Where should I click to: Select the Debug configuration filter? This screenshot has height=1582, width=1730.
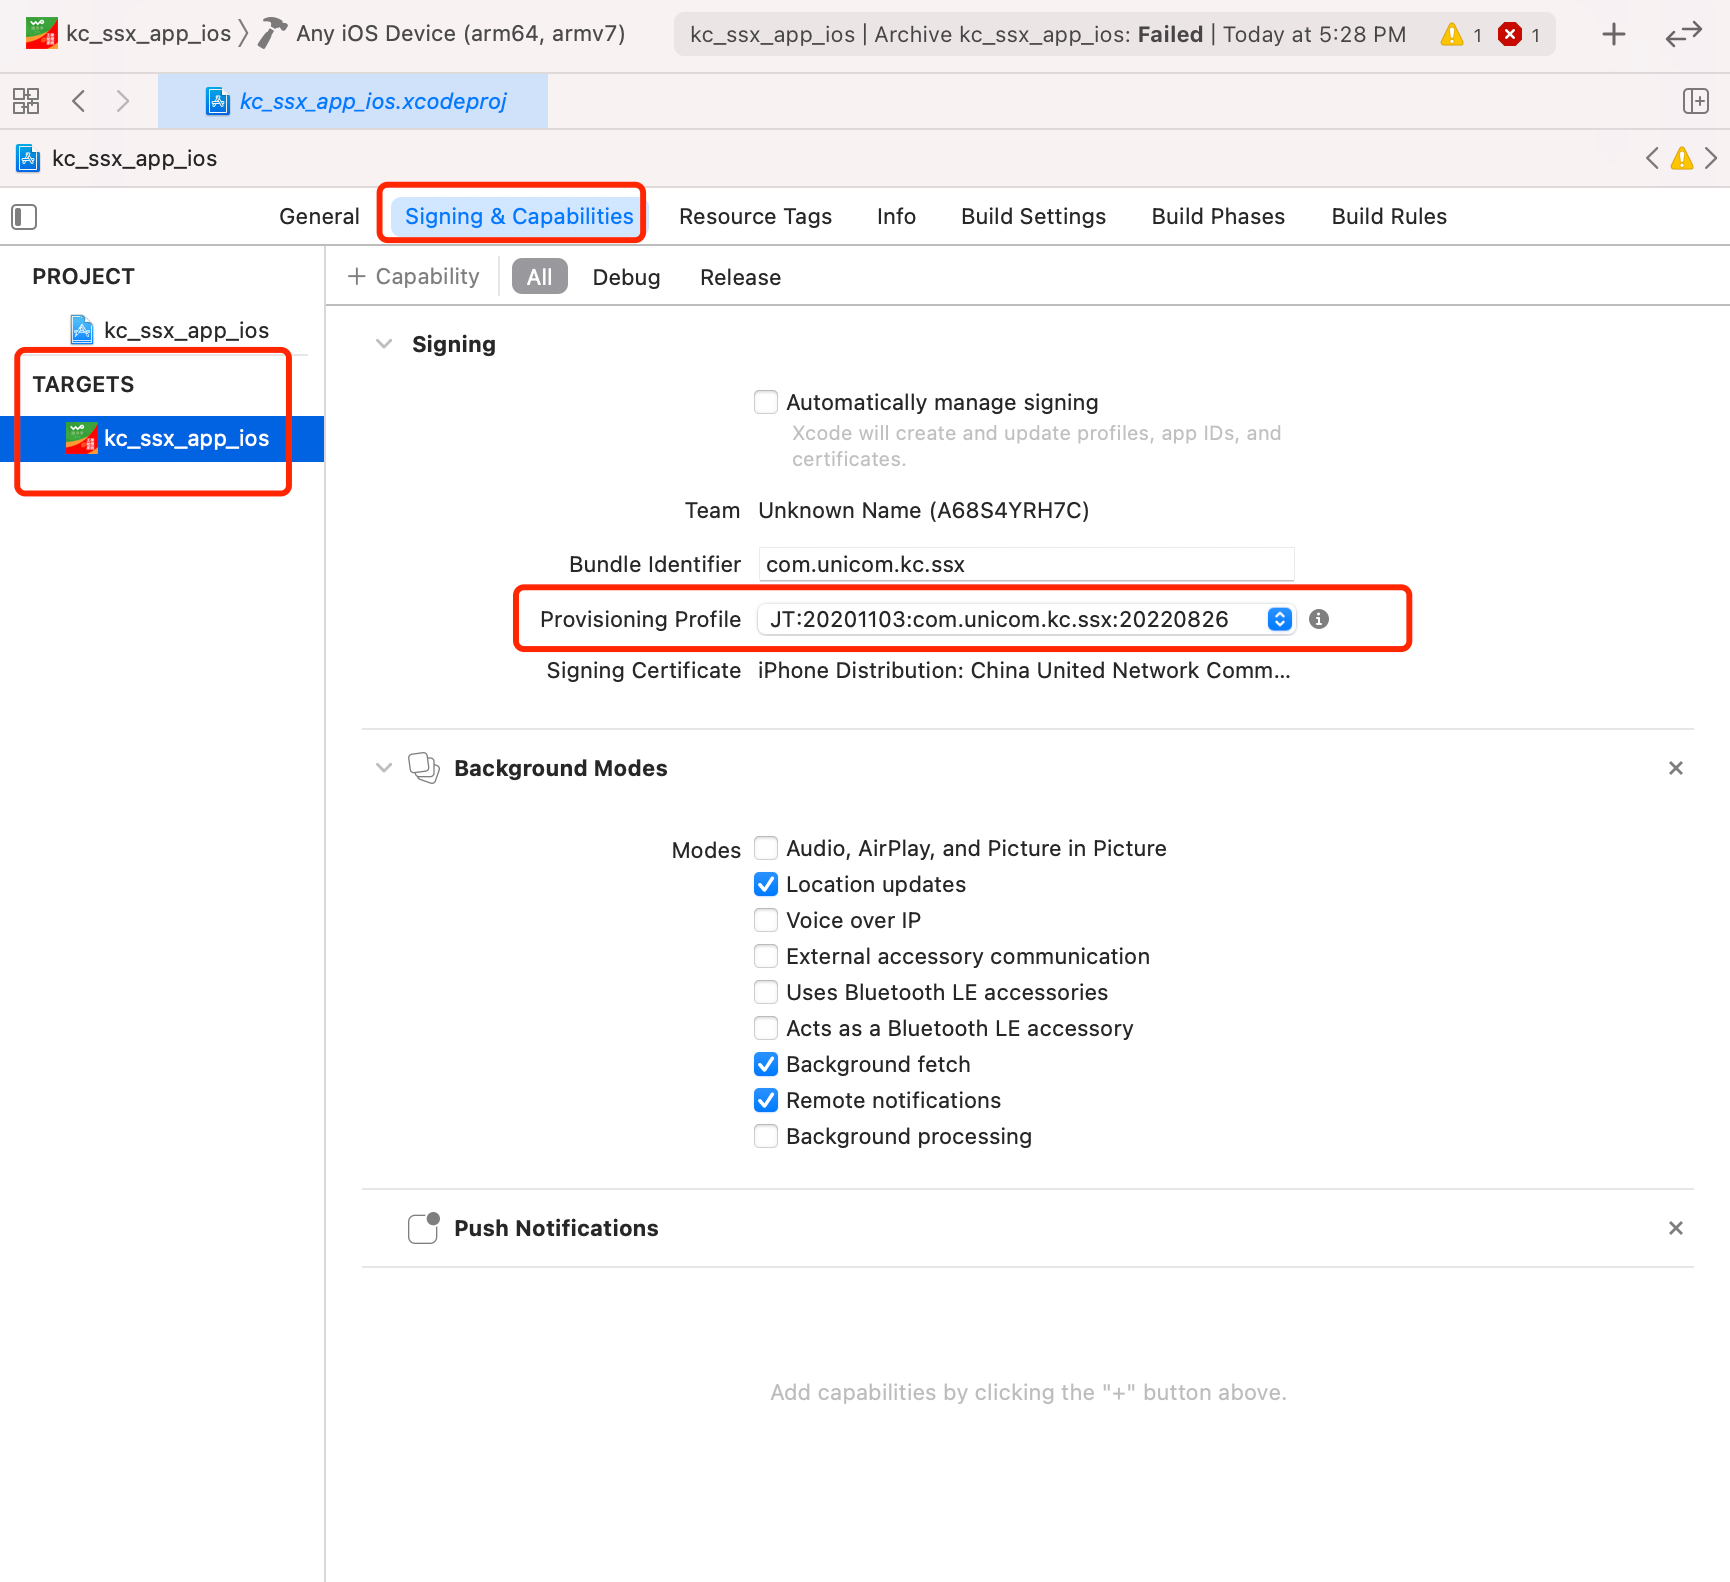626,277
